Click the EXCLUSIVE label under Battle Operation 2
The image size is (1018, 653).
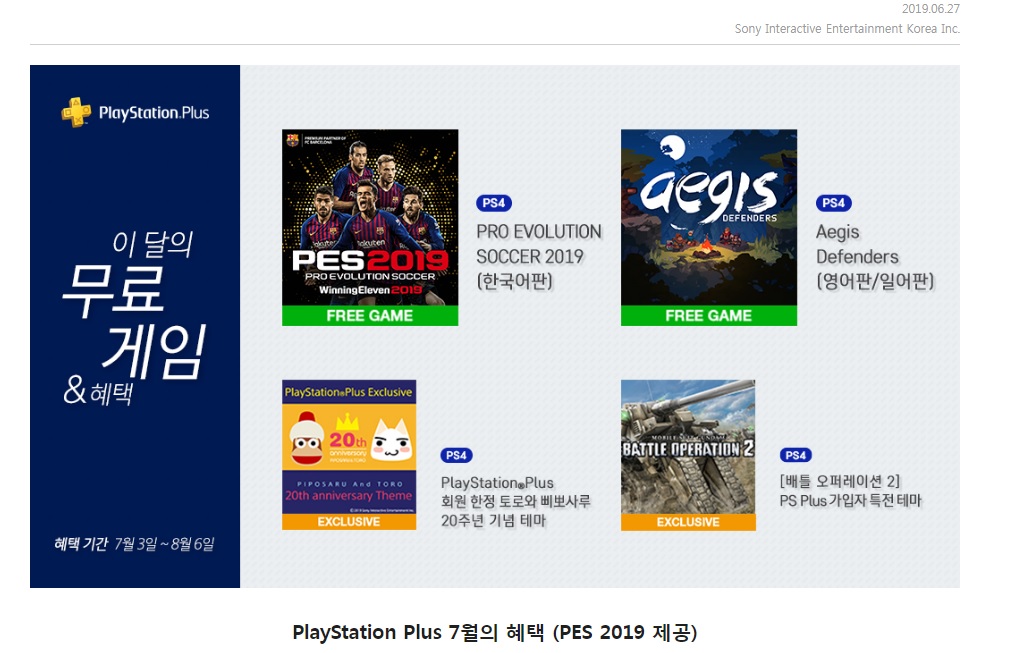point(688,522)
